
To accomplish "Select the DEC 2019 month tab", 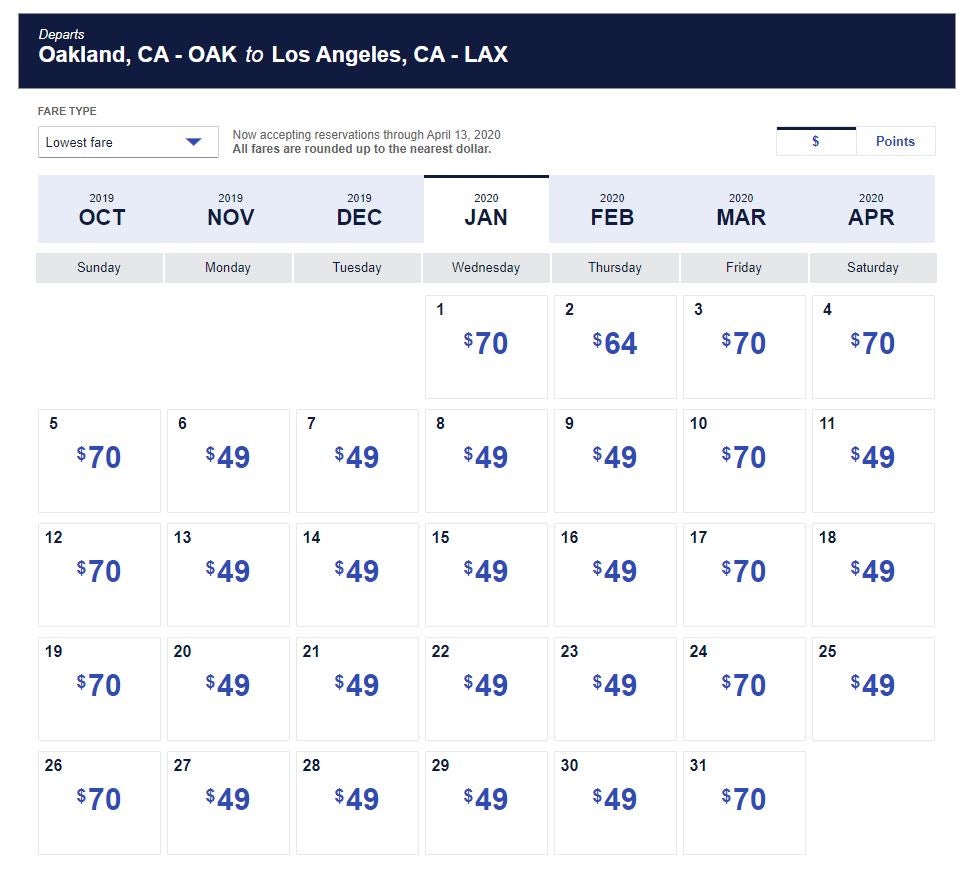I will 359,209.
